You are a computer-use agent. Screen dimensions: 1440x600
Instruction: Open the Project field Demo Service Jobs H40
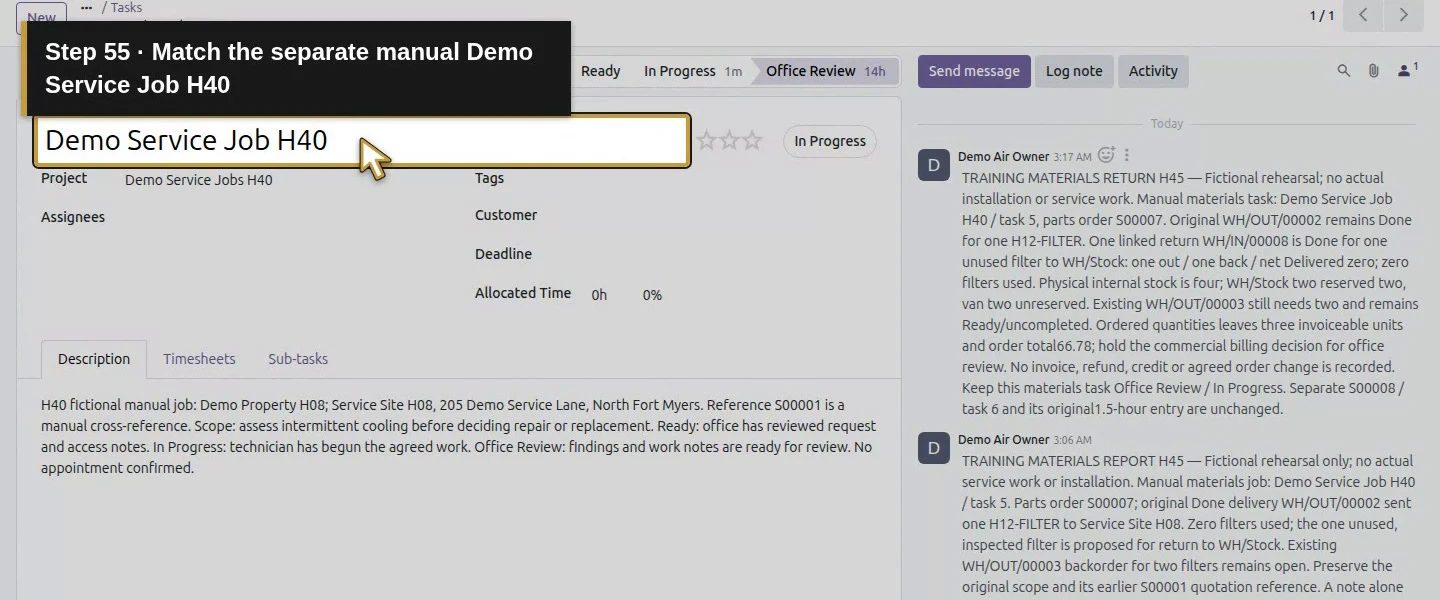tap(199, 180)
